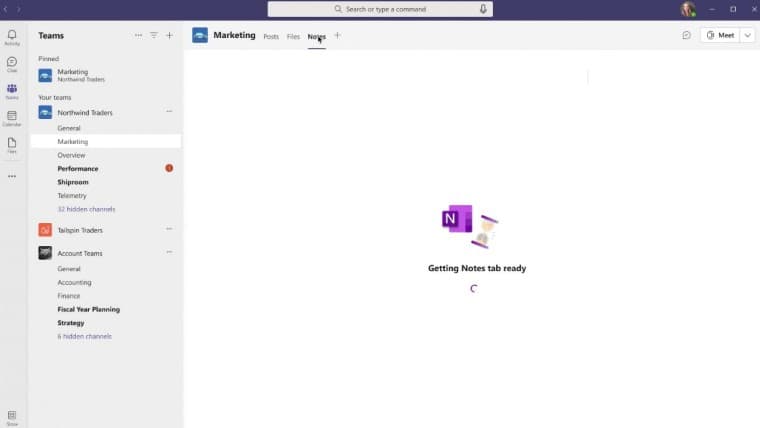The height and width of the screenshot is (428, 760).
Task: Expand the Tailspin Traders team
Action: (80, 230)
